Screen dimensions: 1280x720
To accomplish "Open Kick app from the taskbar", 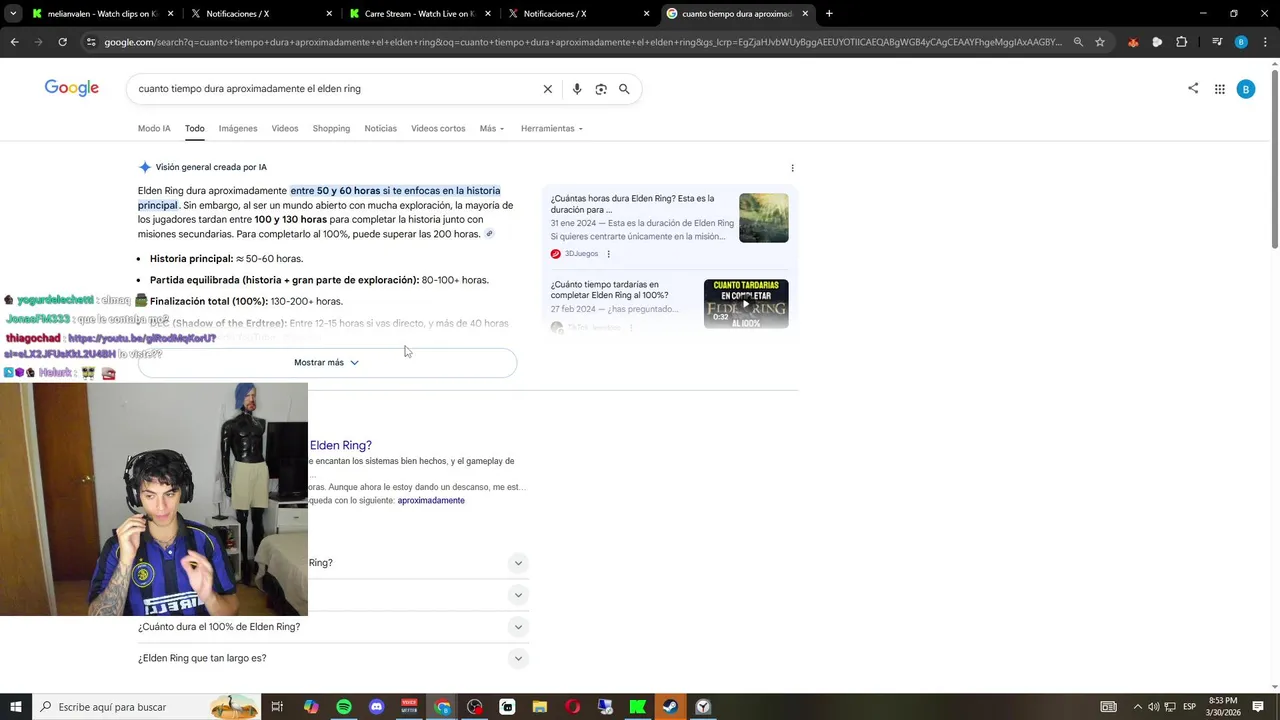I will (x=638, y=707).
